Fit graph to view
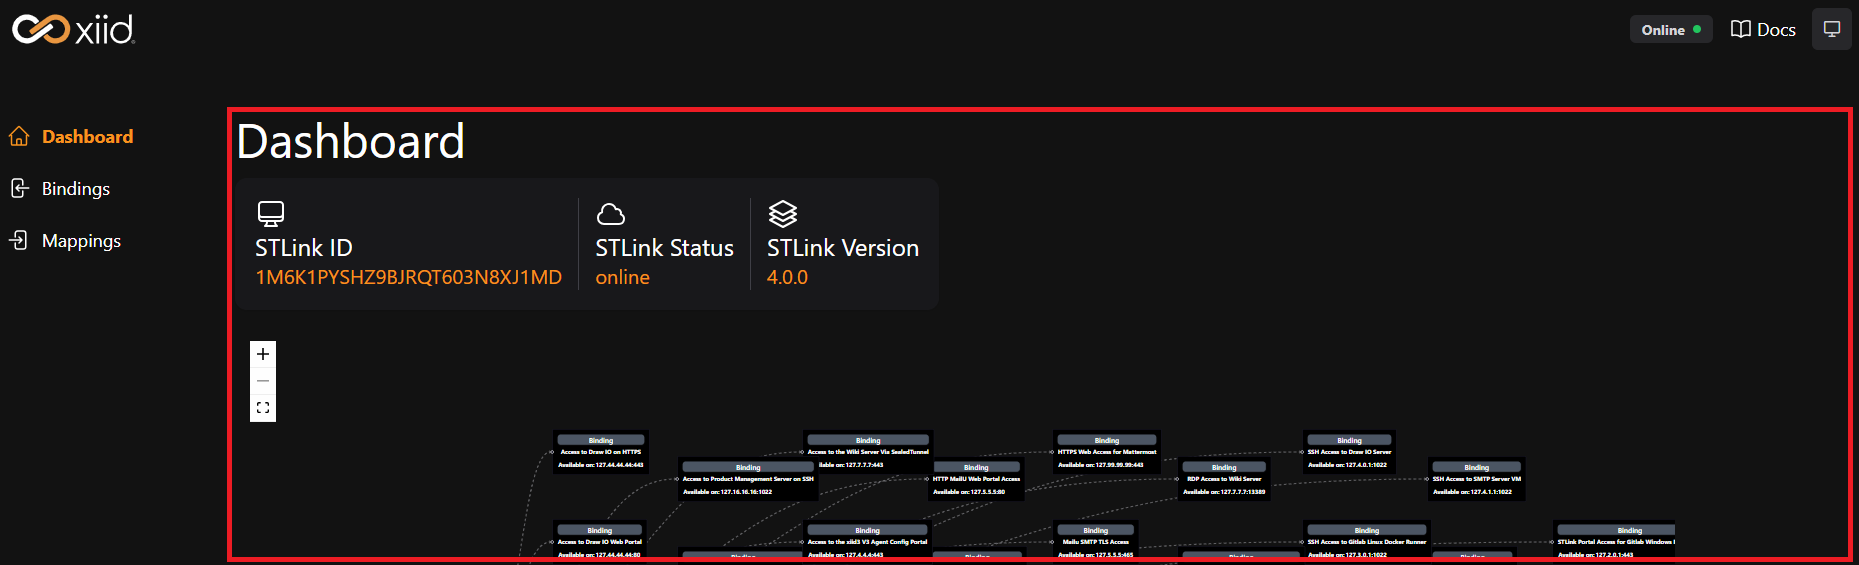Image resolution: width=1859 pixels, height=565 pixels. click(x=263, y=408)
